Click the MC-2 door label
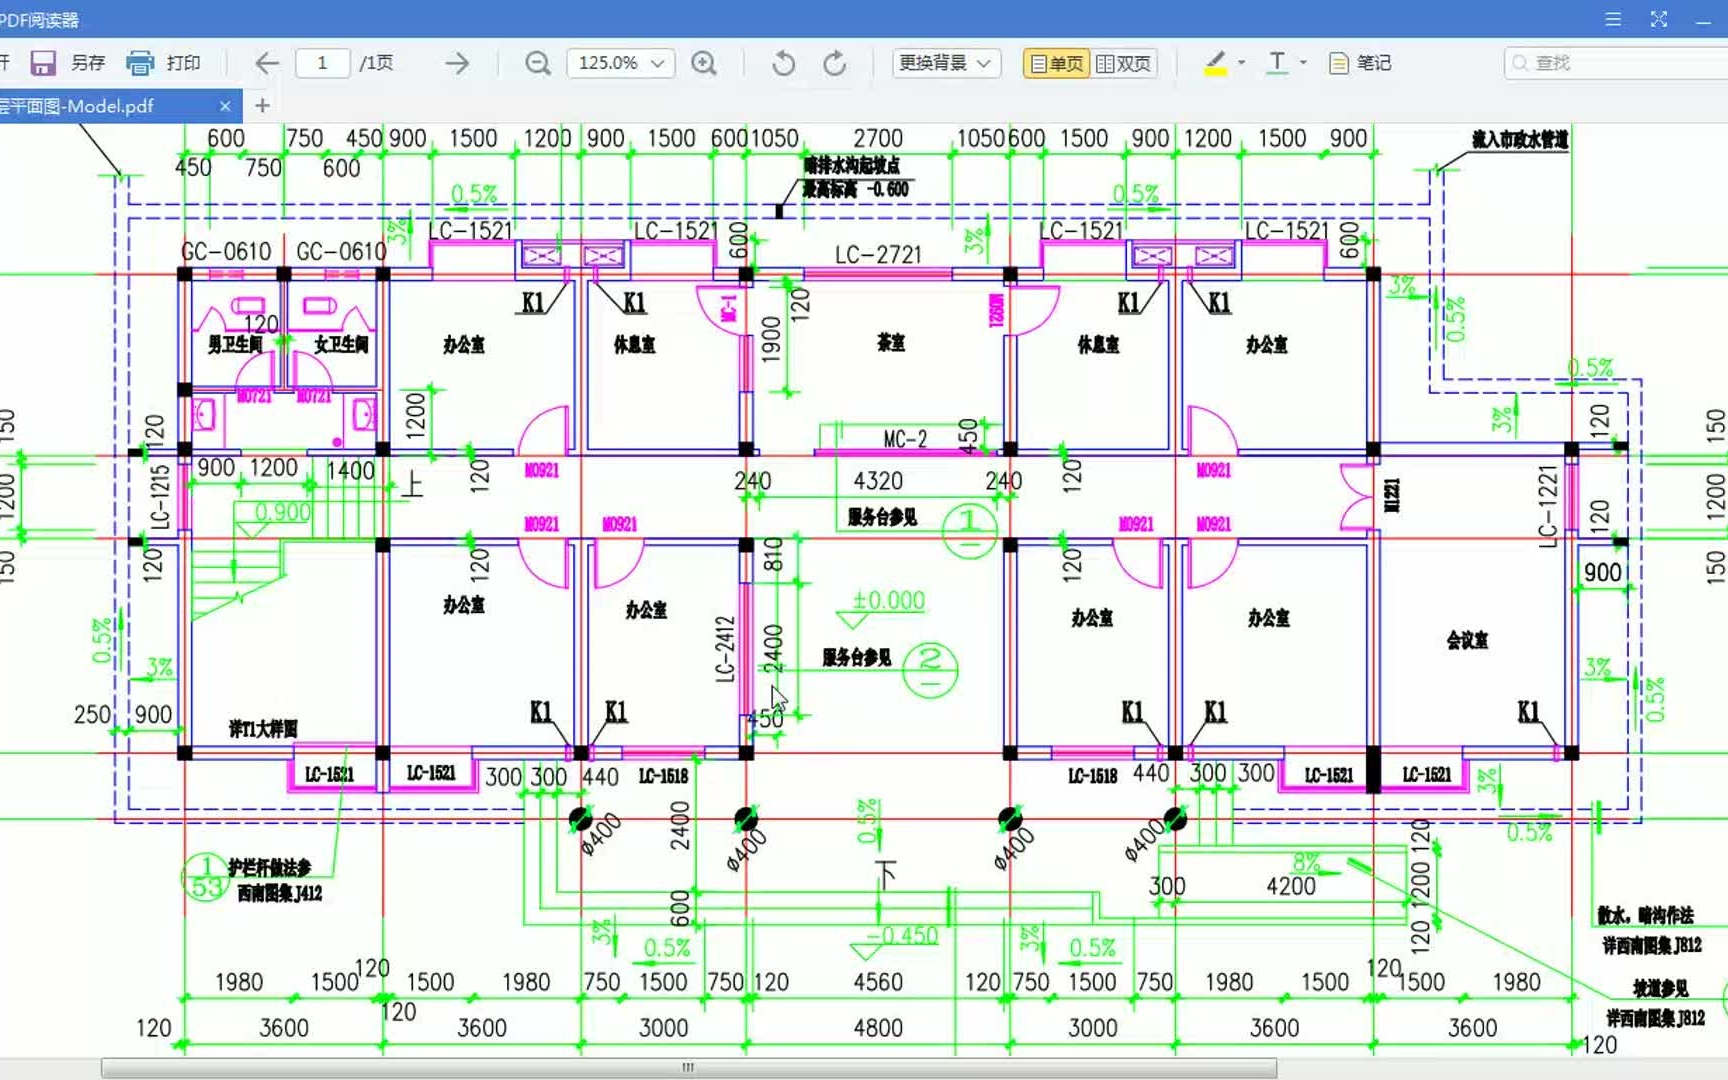 pyautogui.click(x=905, y=439)
